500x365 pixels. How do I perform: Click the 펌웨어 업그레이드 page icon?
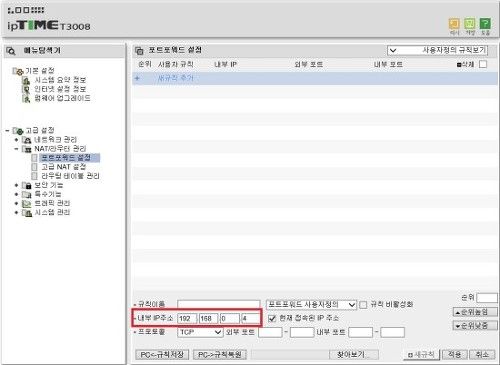(26, 98)
